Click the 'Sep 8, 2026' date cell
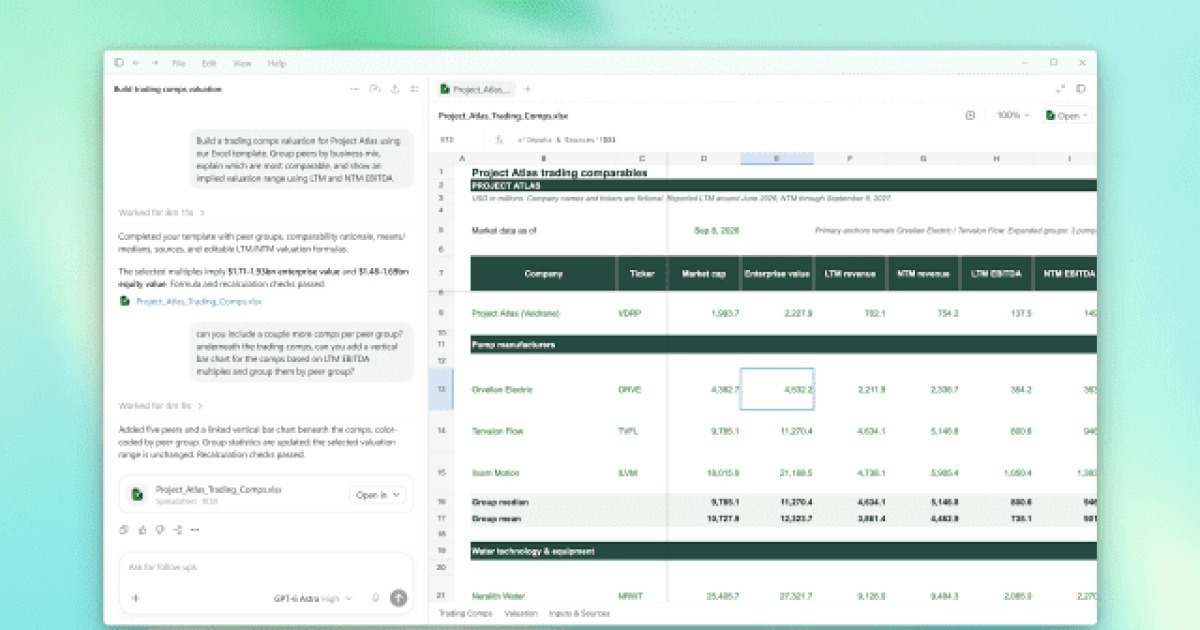Viewport: 1200px width, 630px height. pyautogui.click(x=716, y=230)
